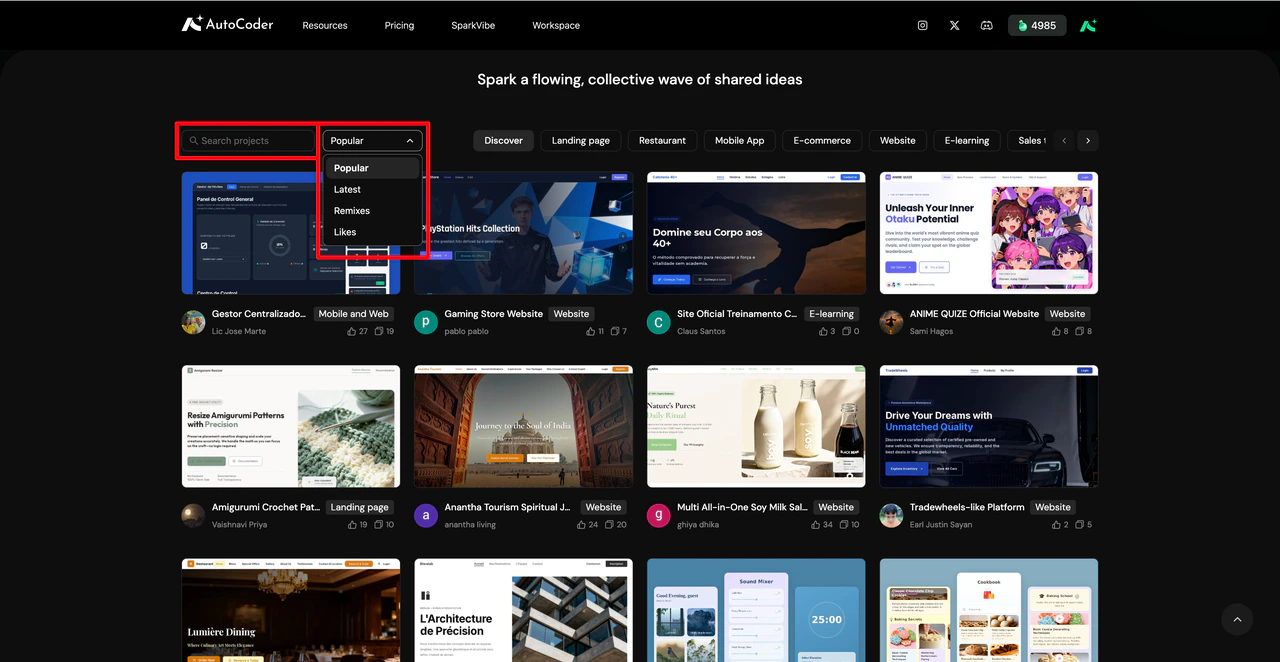Screen dimensions: 1280x662
Task: Click scroll-to-top arrow button
Action: pyautogui.click(x=1237, y=619)
